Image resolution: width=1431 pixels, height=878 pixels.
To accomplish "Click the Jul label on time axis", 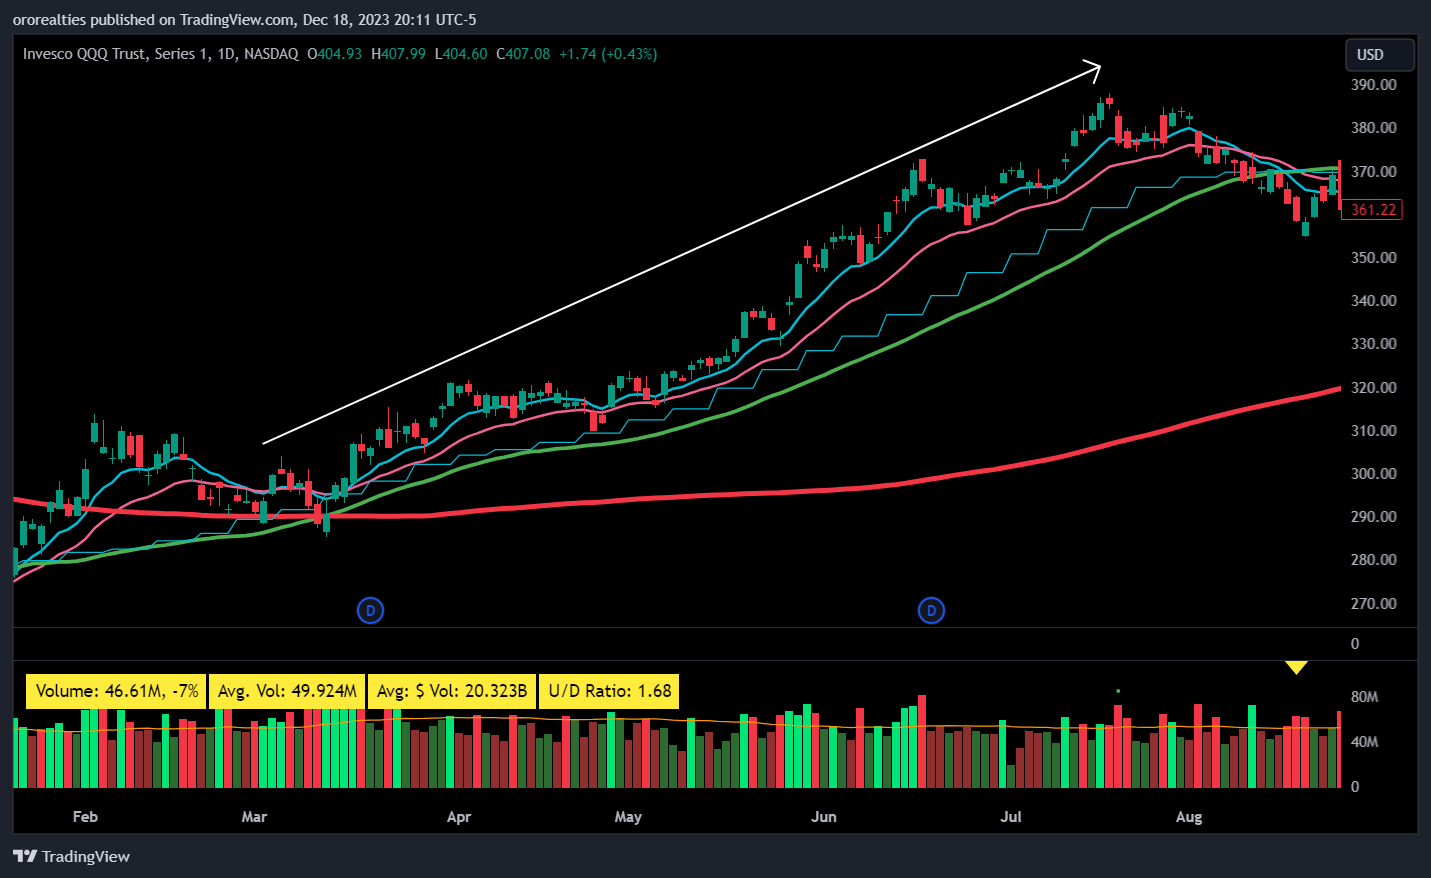I will click(1011, 817).
